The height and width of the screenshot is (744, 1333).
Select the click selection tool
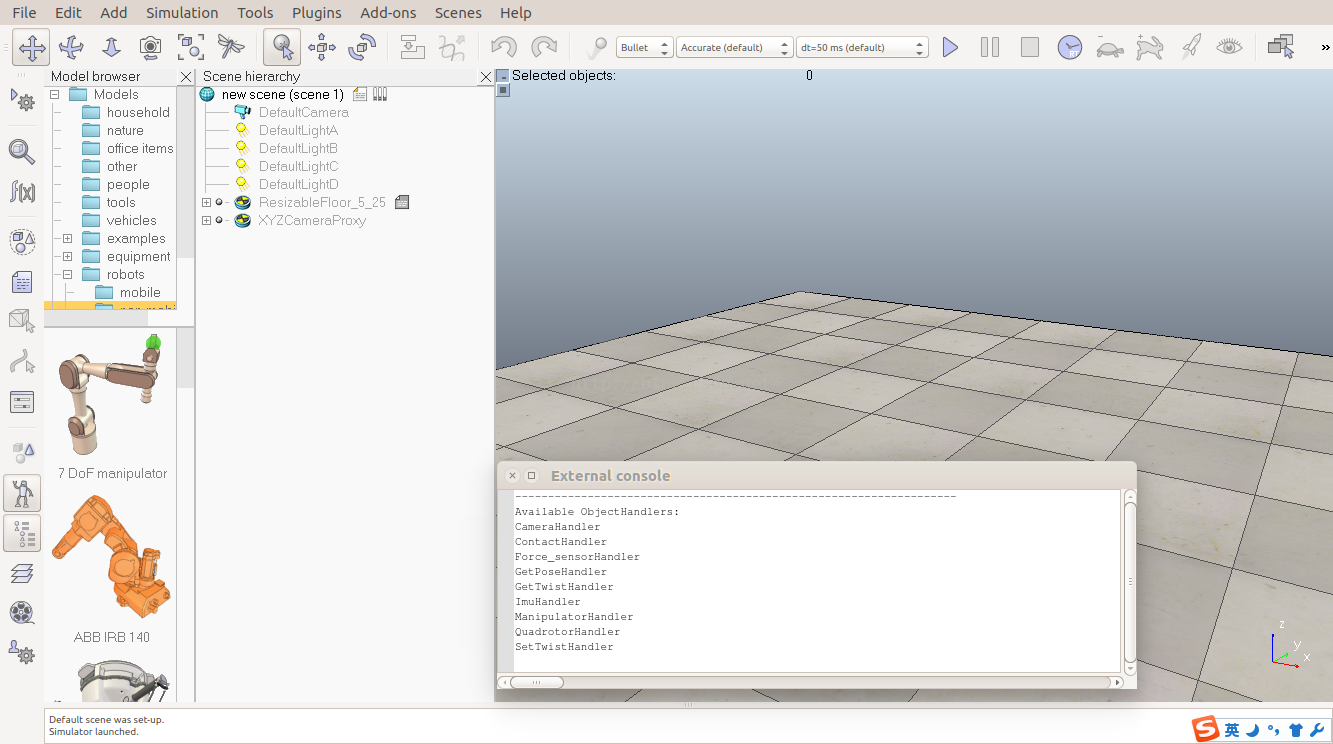282,47
